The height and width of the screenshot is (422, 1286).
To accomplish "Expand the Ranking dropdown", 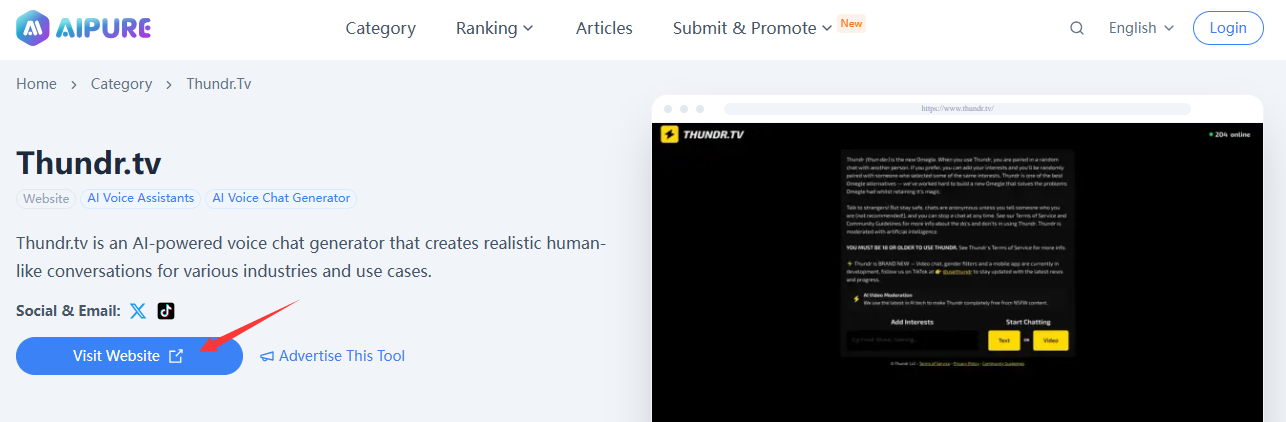I will pos(495,28).
